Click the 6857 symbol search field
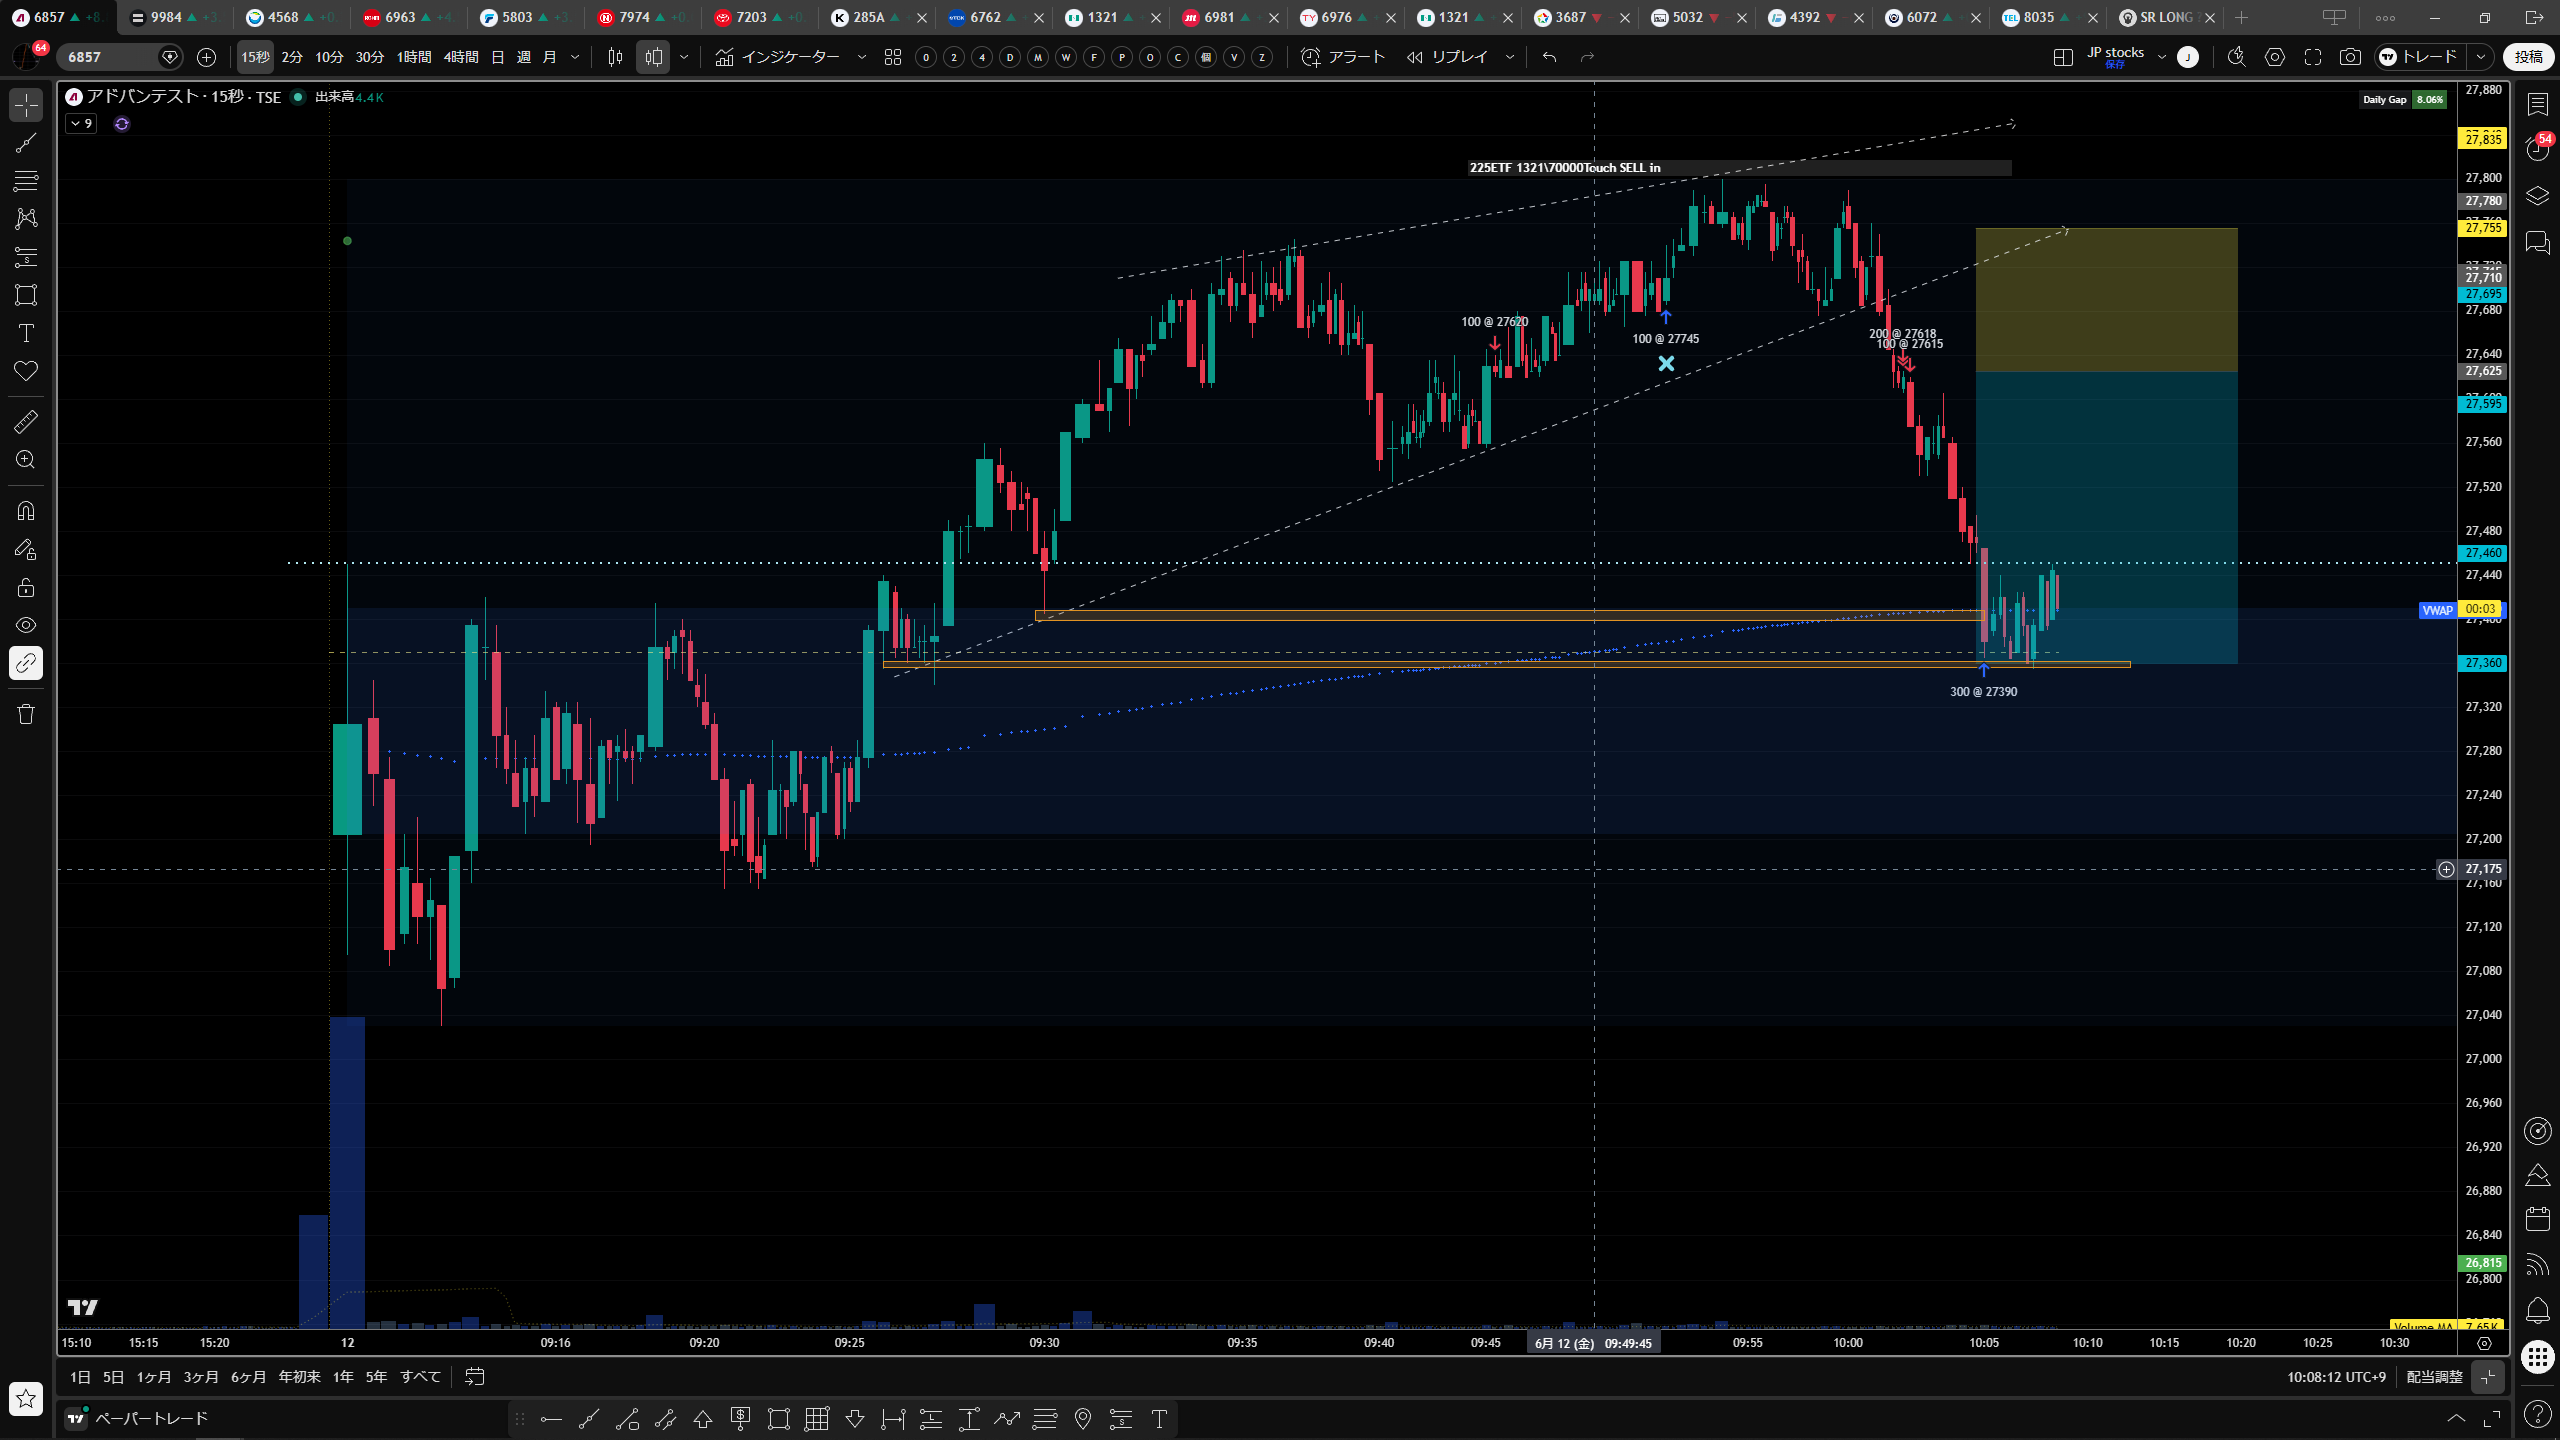2560x1440 pixels. point(110,57)
